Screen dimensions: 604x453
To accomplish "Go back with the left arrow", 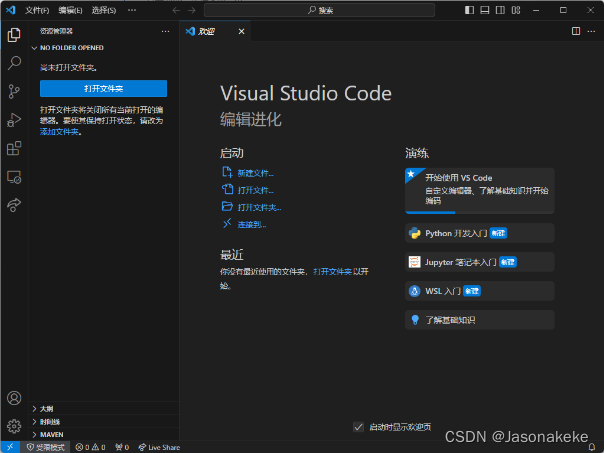I will tap(176, 10).
